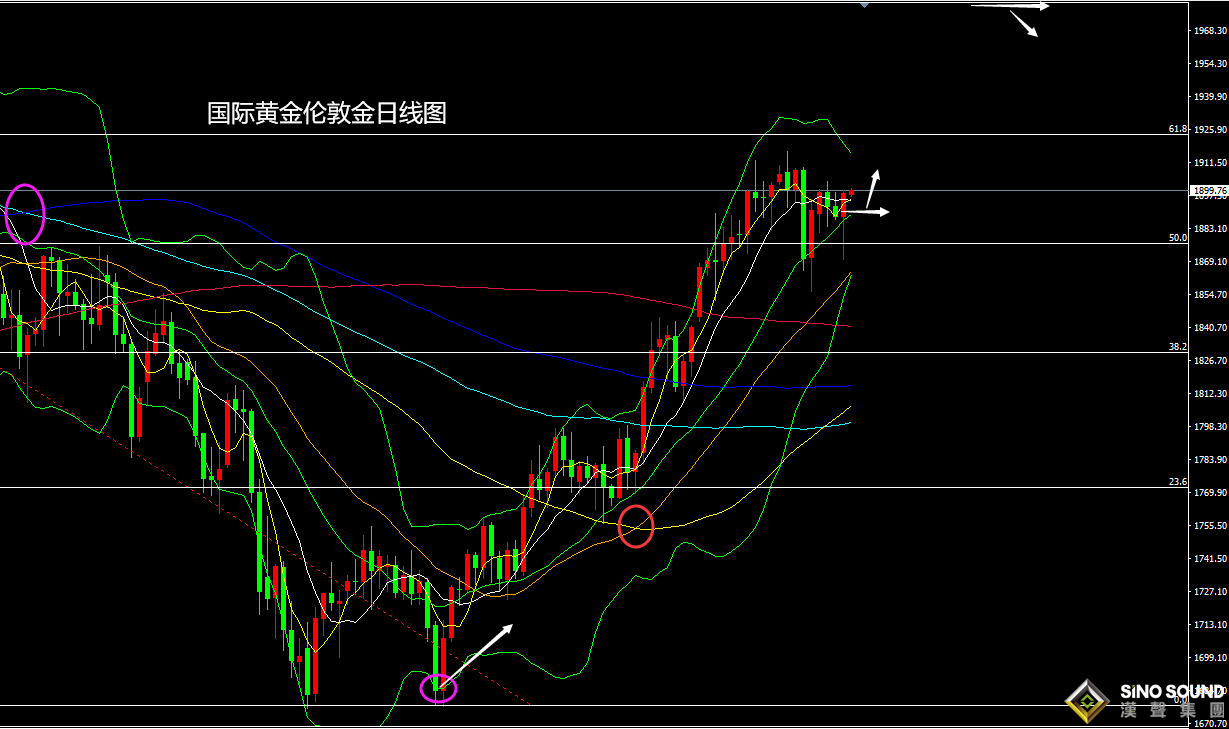The image size is (1229, 729).
Task: Click the 1854.70 price axis label
Action: click(x=1210, y=295)
